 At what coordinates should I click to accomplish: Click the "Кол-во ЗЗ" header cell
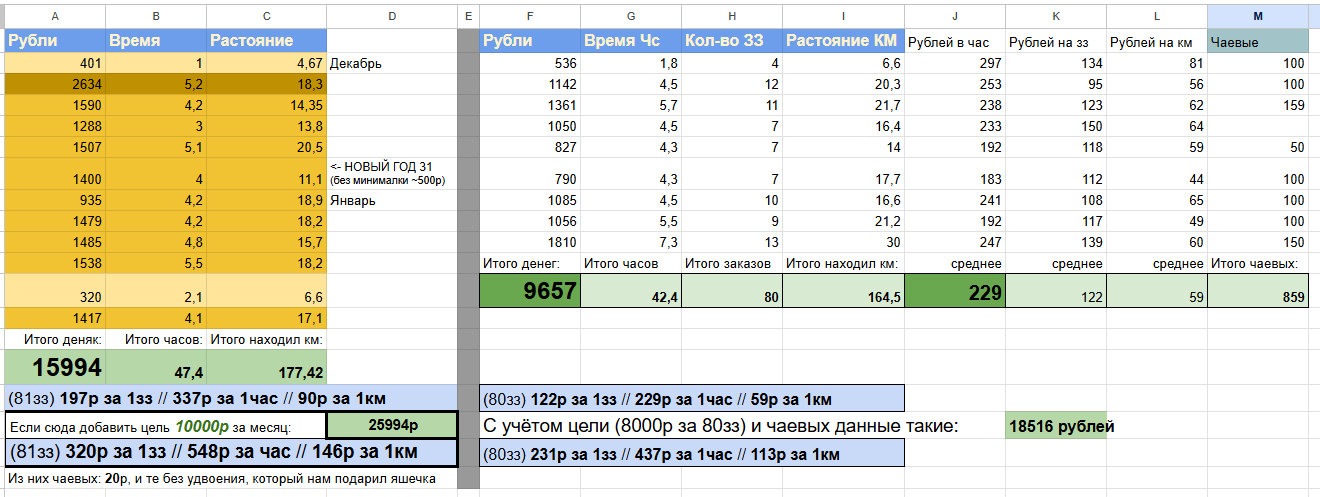pyautogui.click(x=731, y=41)
